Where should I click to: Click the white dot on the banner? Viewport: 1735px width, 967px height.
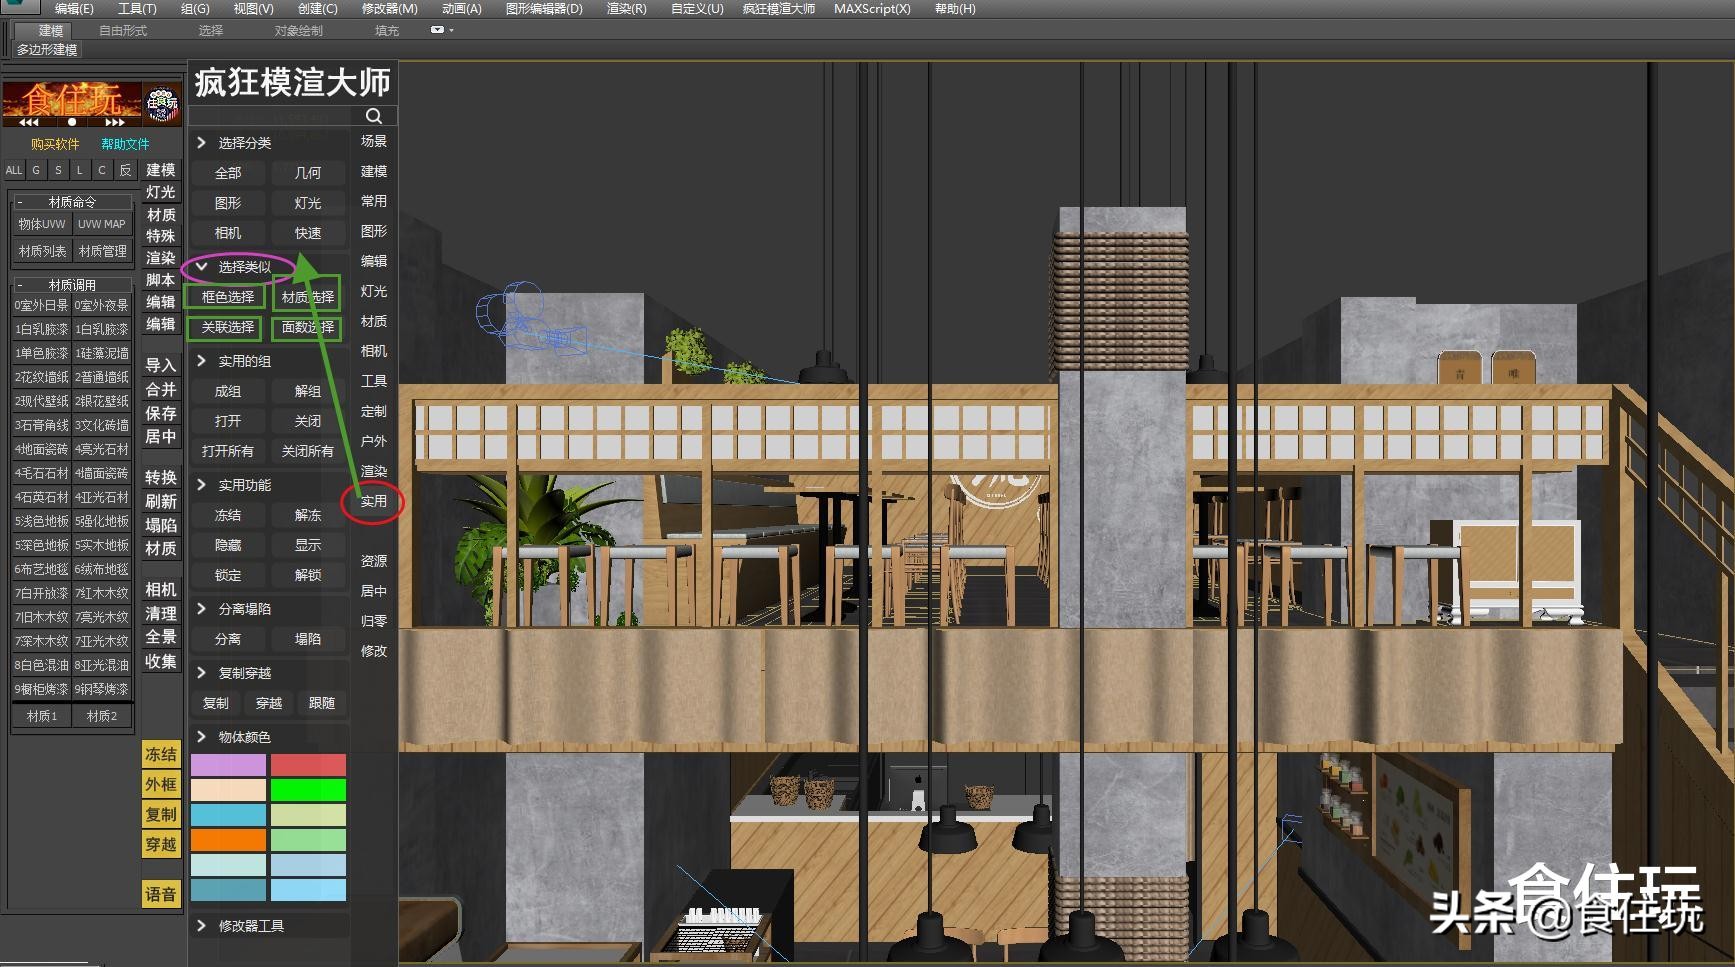coord(72,122)
